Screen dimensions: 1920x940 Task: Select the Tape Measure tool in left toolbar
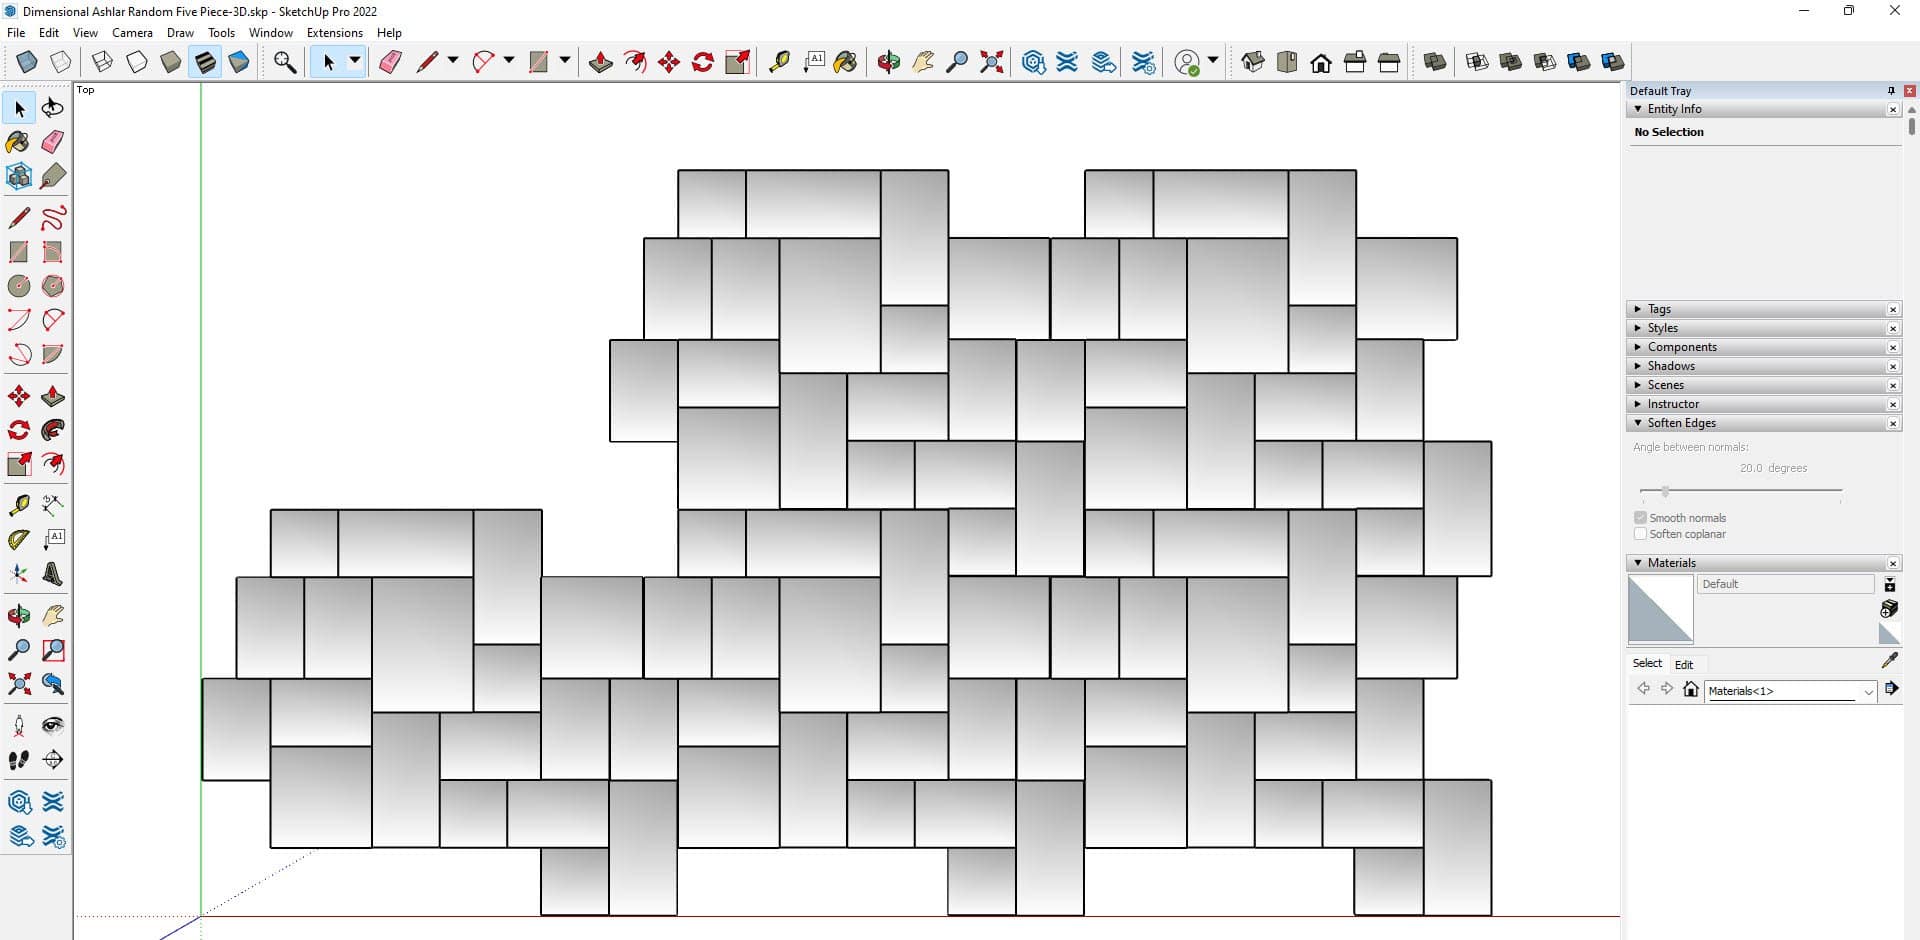click(18, 505)
